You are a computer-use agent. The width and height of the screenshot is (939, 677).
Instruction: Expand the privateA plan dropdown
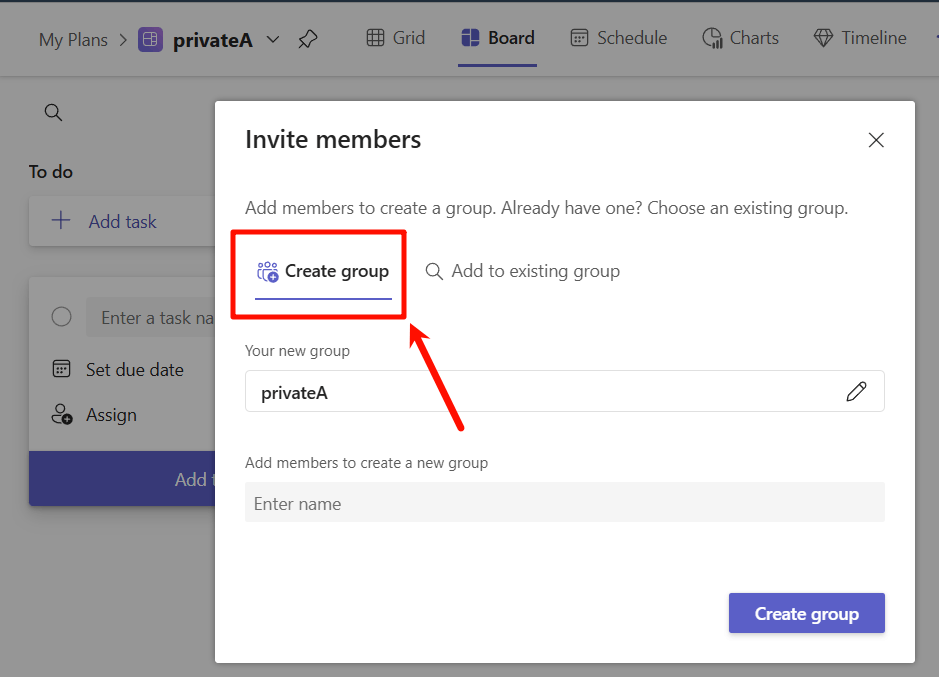tap(272, 38)
